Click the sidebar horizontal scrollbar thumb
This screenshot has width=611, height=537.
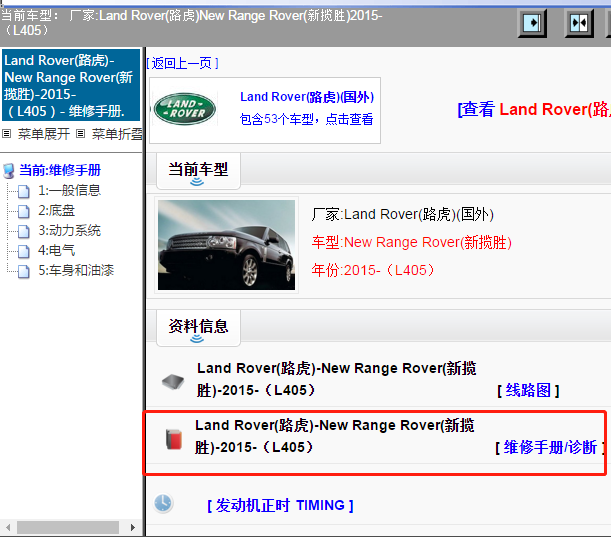68,528
